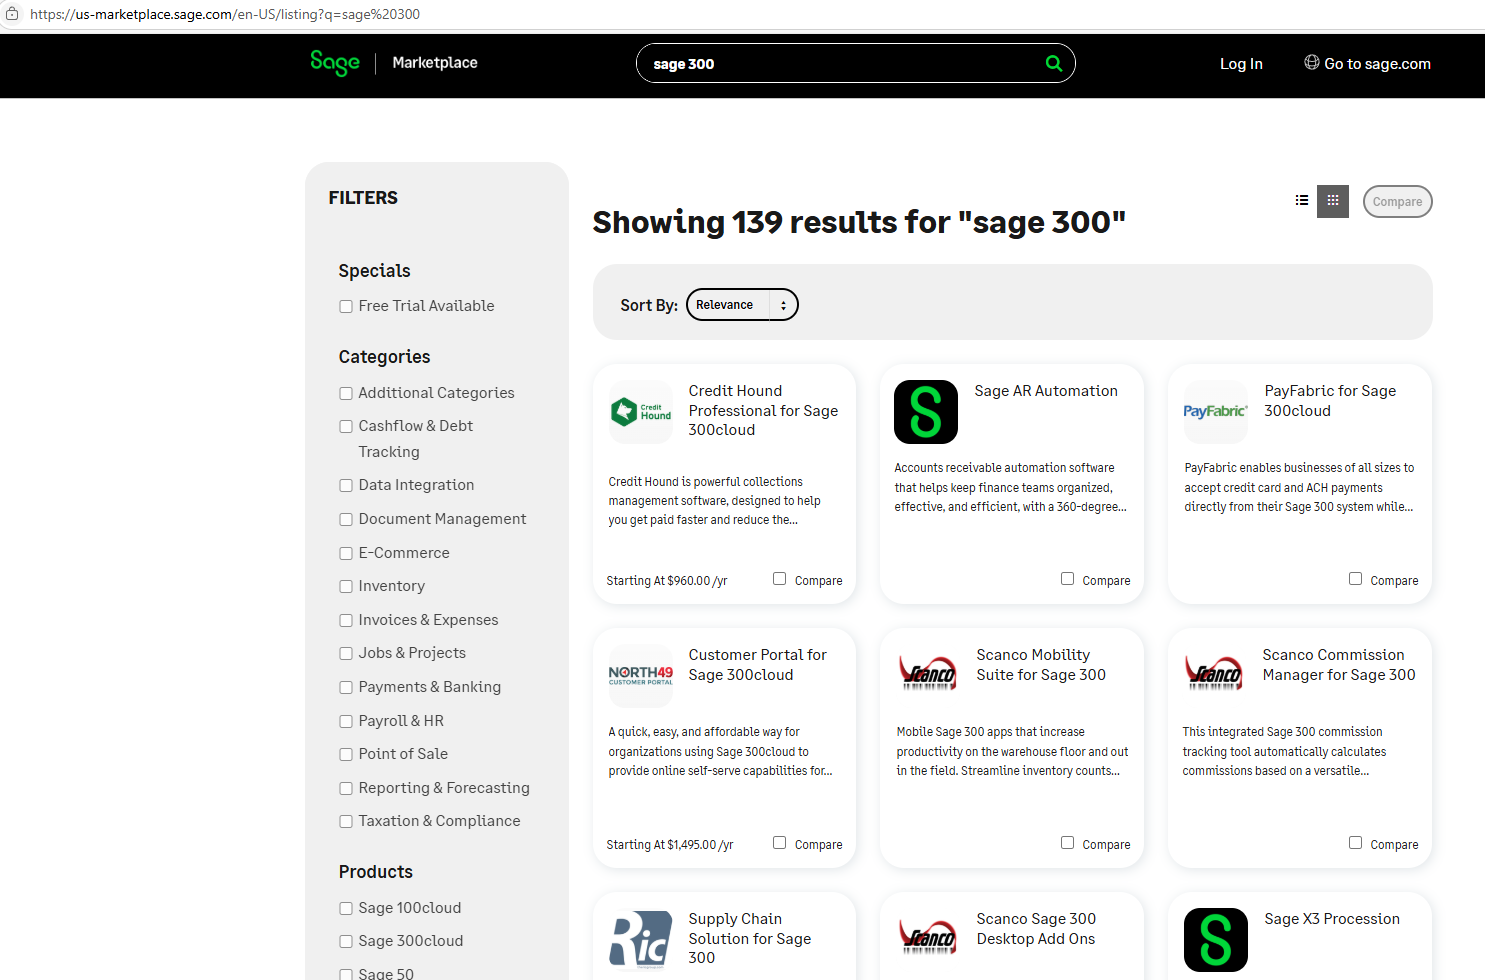
Task: Click the PayFabric description text
Action: click(1299, 487)
